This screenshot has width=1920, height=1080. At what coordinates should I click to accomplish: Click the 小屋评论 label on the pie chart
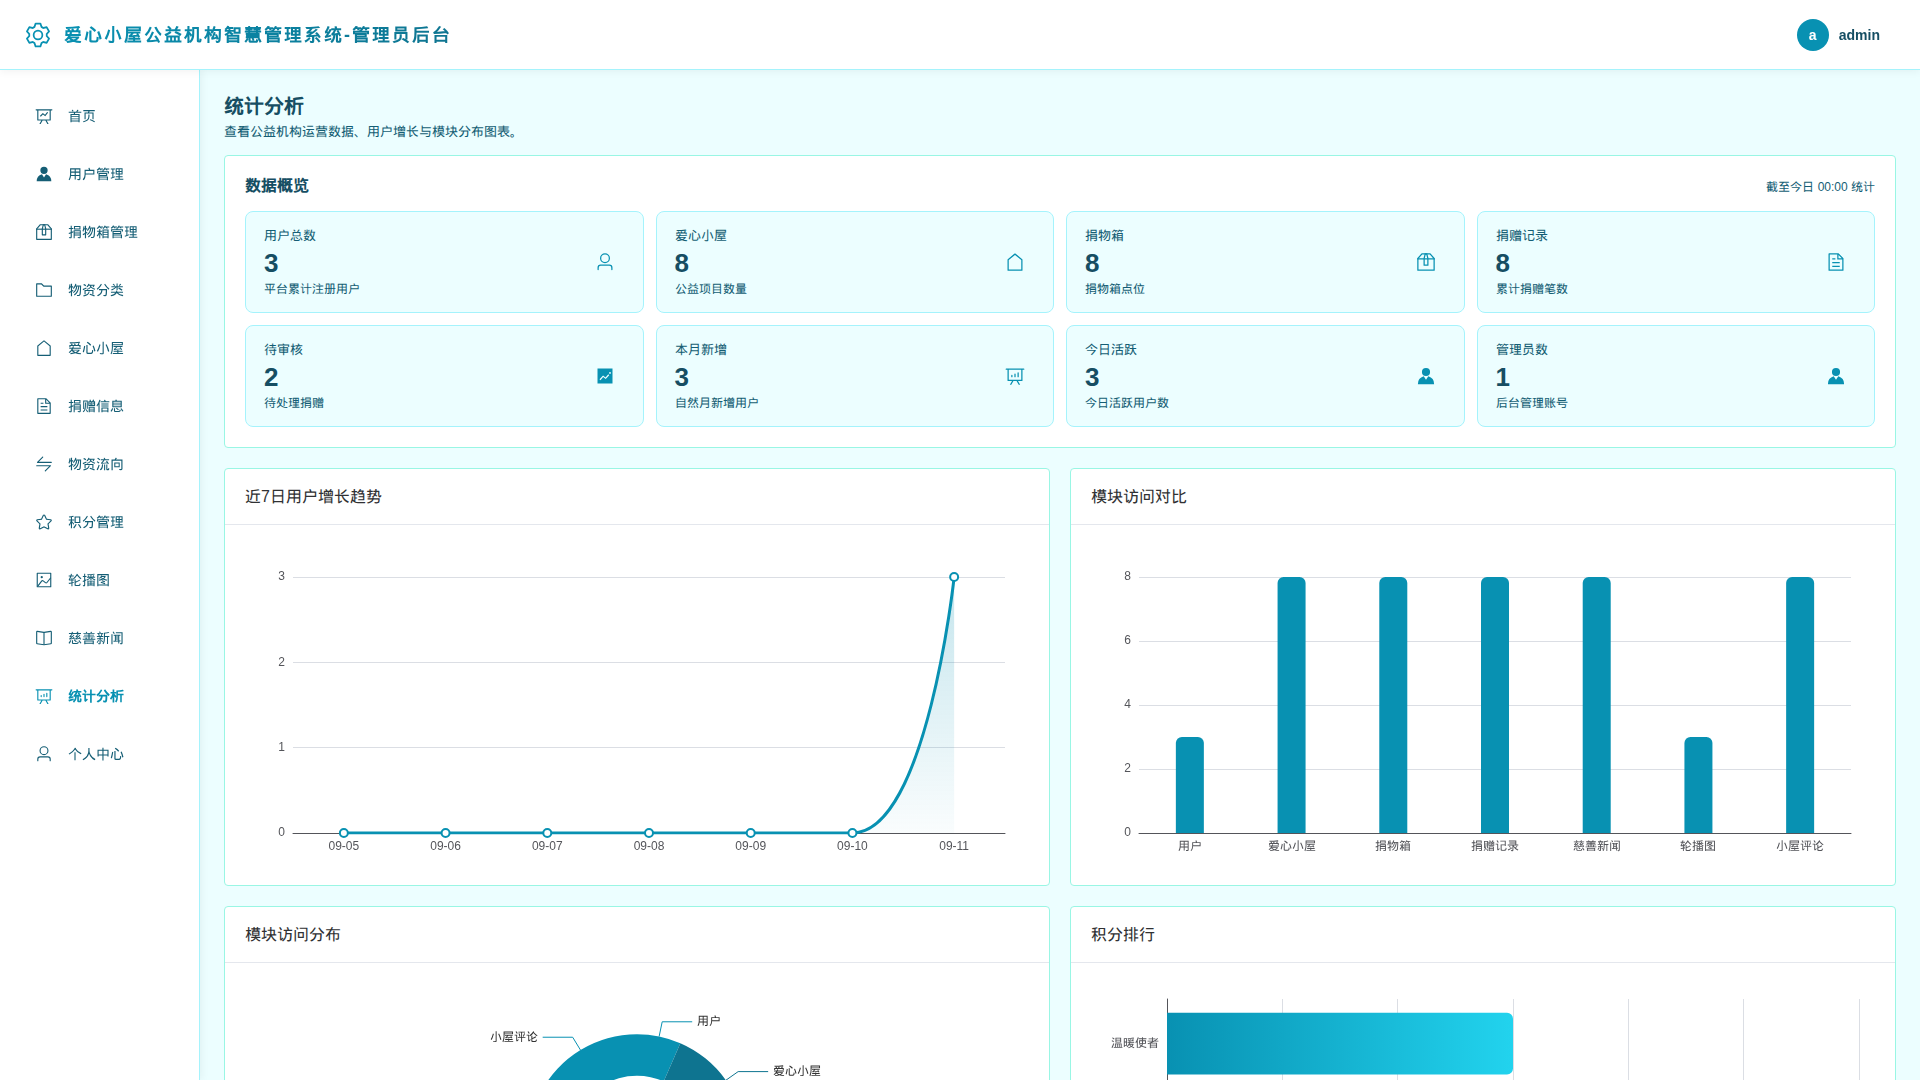click(514, 1037)
